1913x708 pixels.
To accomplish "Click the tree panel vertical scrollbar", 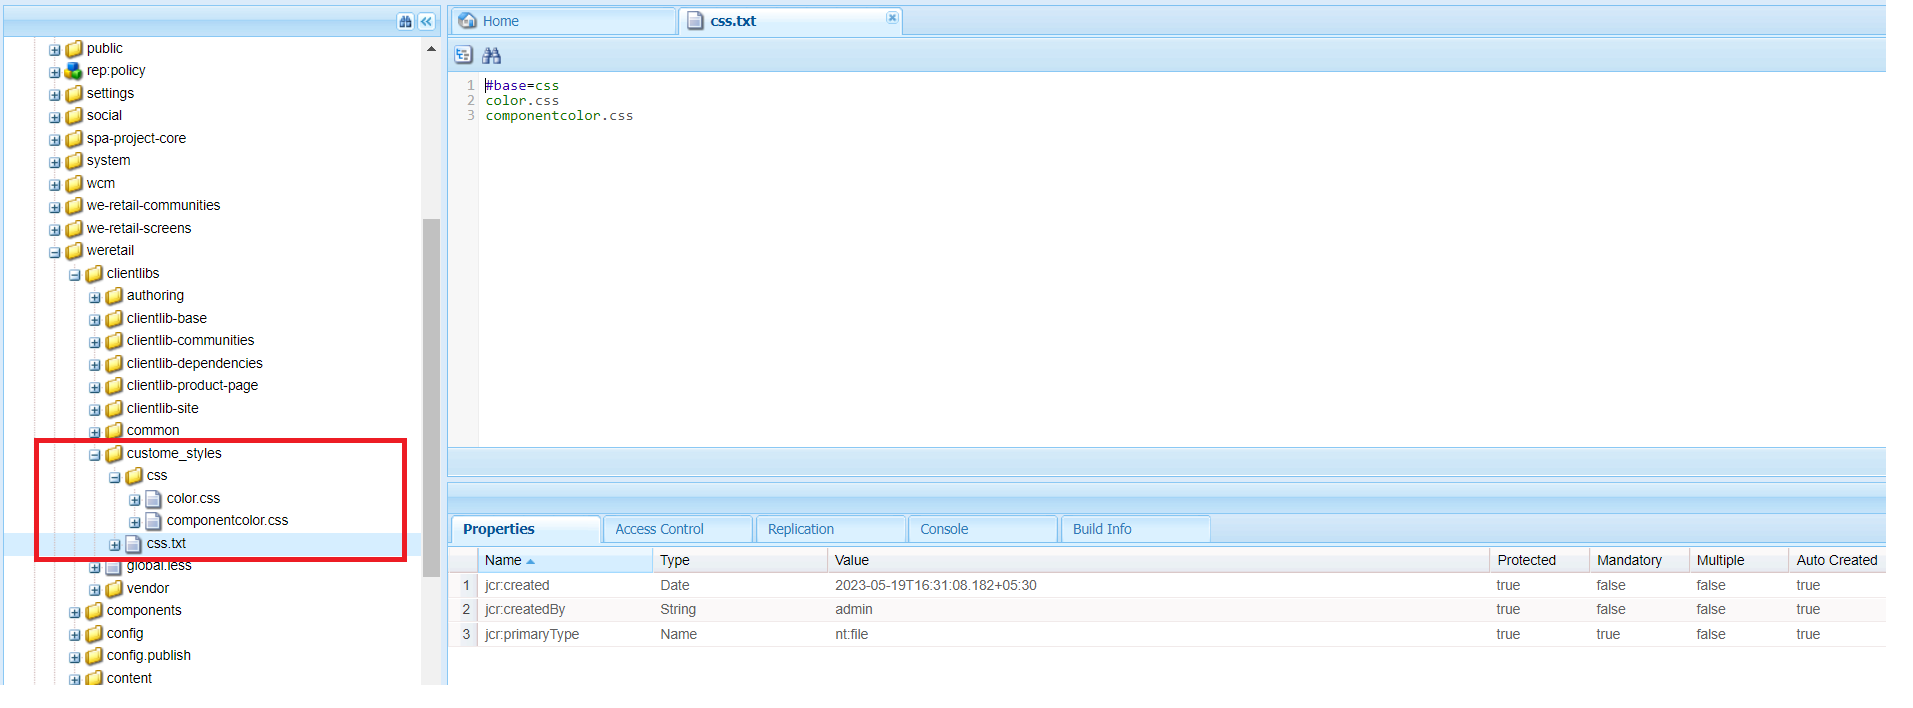I will [x=431, y=398].
